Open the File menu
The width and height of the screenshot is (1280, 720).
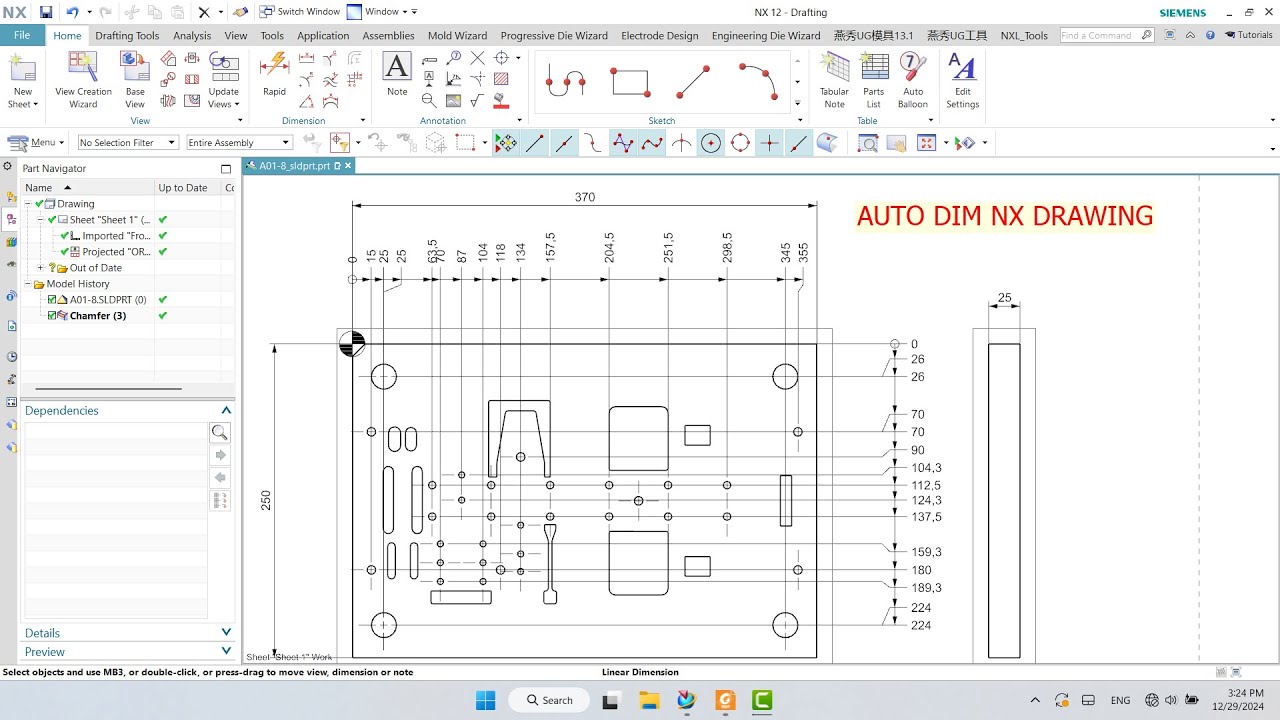(22, 35)
